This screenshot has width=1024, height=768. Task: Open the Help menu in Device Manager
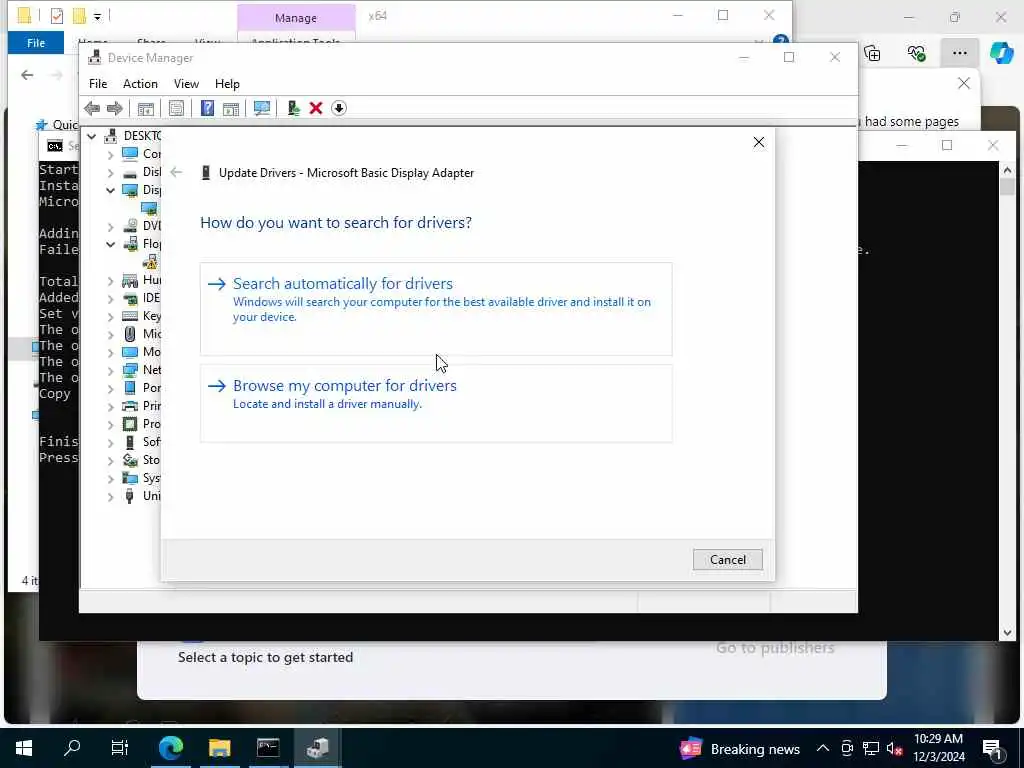227,84
